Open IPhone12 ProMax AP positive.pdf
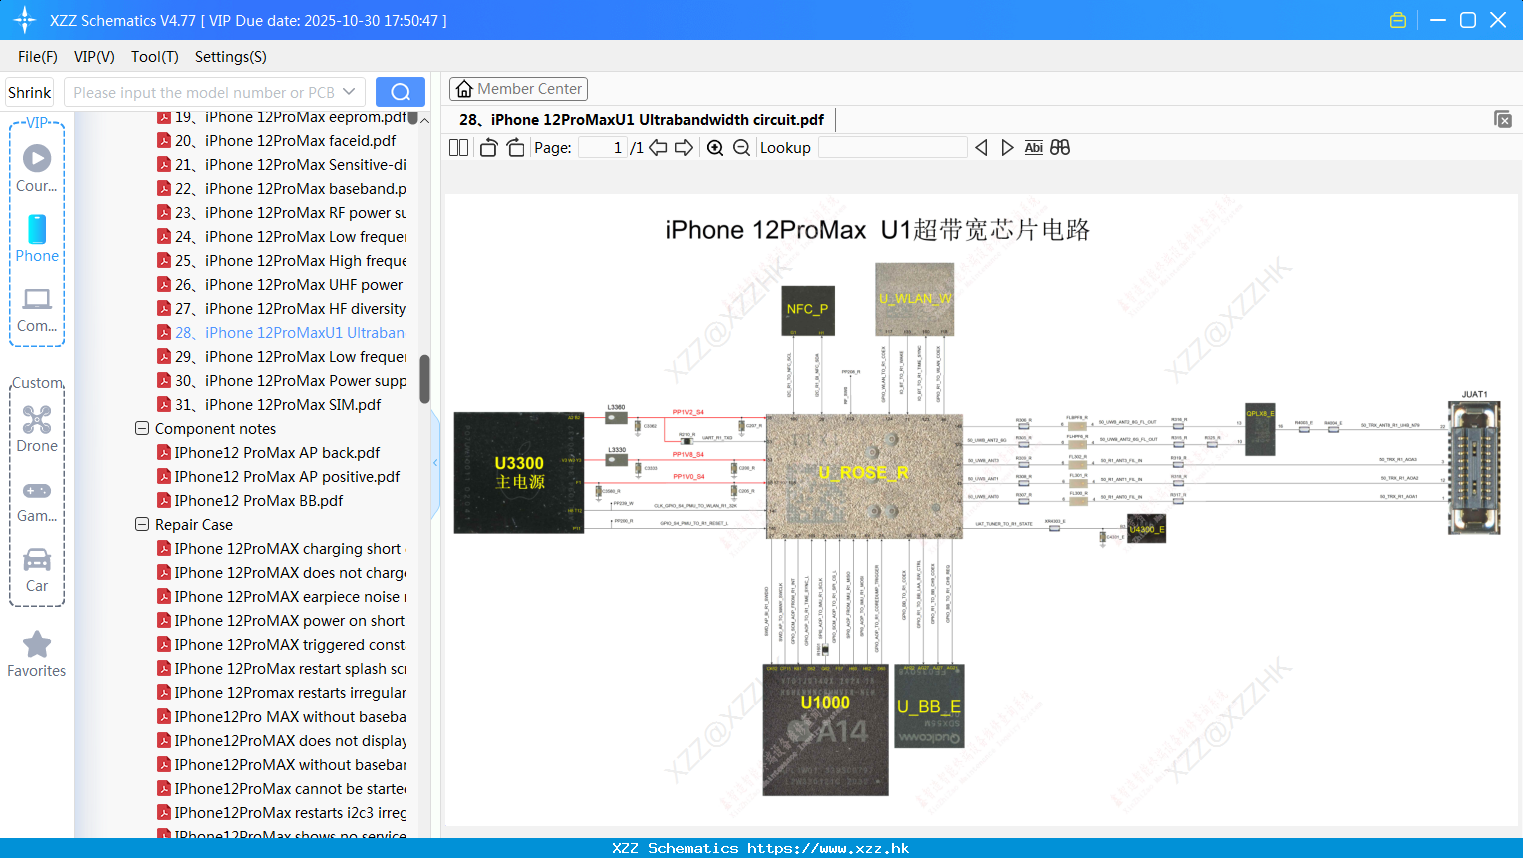The height and width of the screenshot is (858, 1523). (278, 477)
